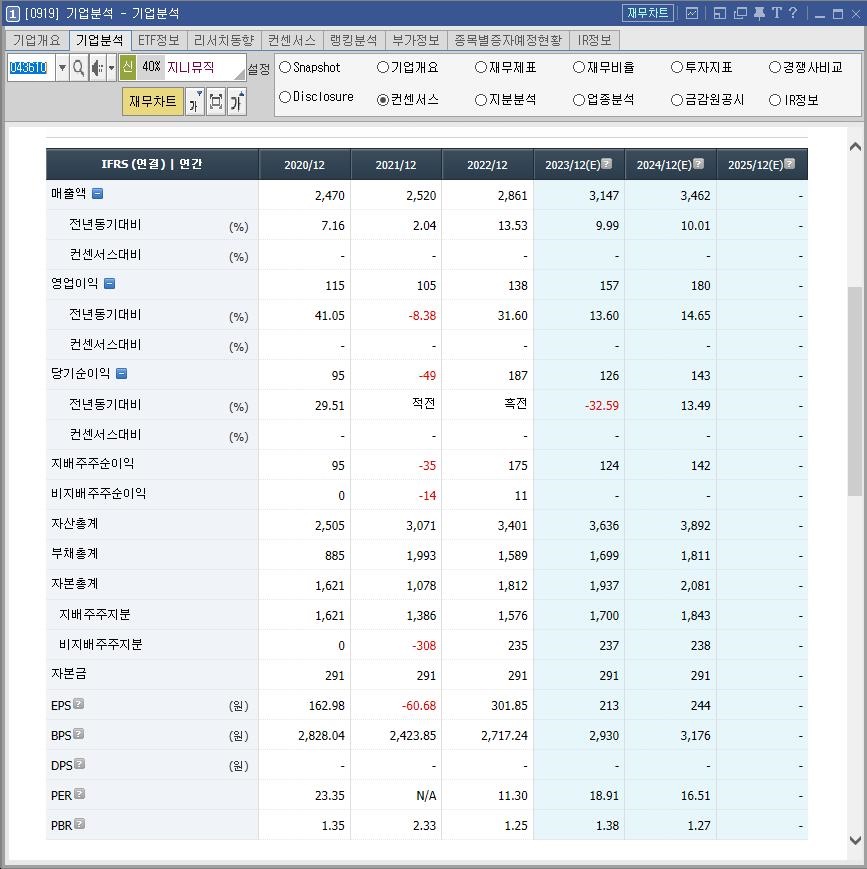Collapse the 당기순이익 row group
Image resolution: width=867 pixels, height=869 pixels.
pos(121,374)
